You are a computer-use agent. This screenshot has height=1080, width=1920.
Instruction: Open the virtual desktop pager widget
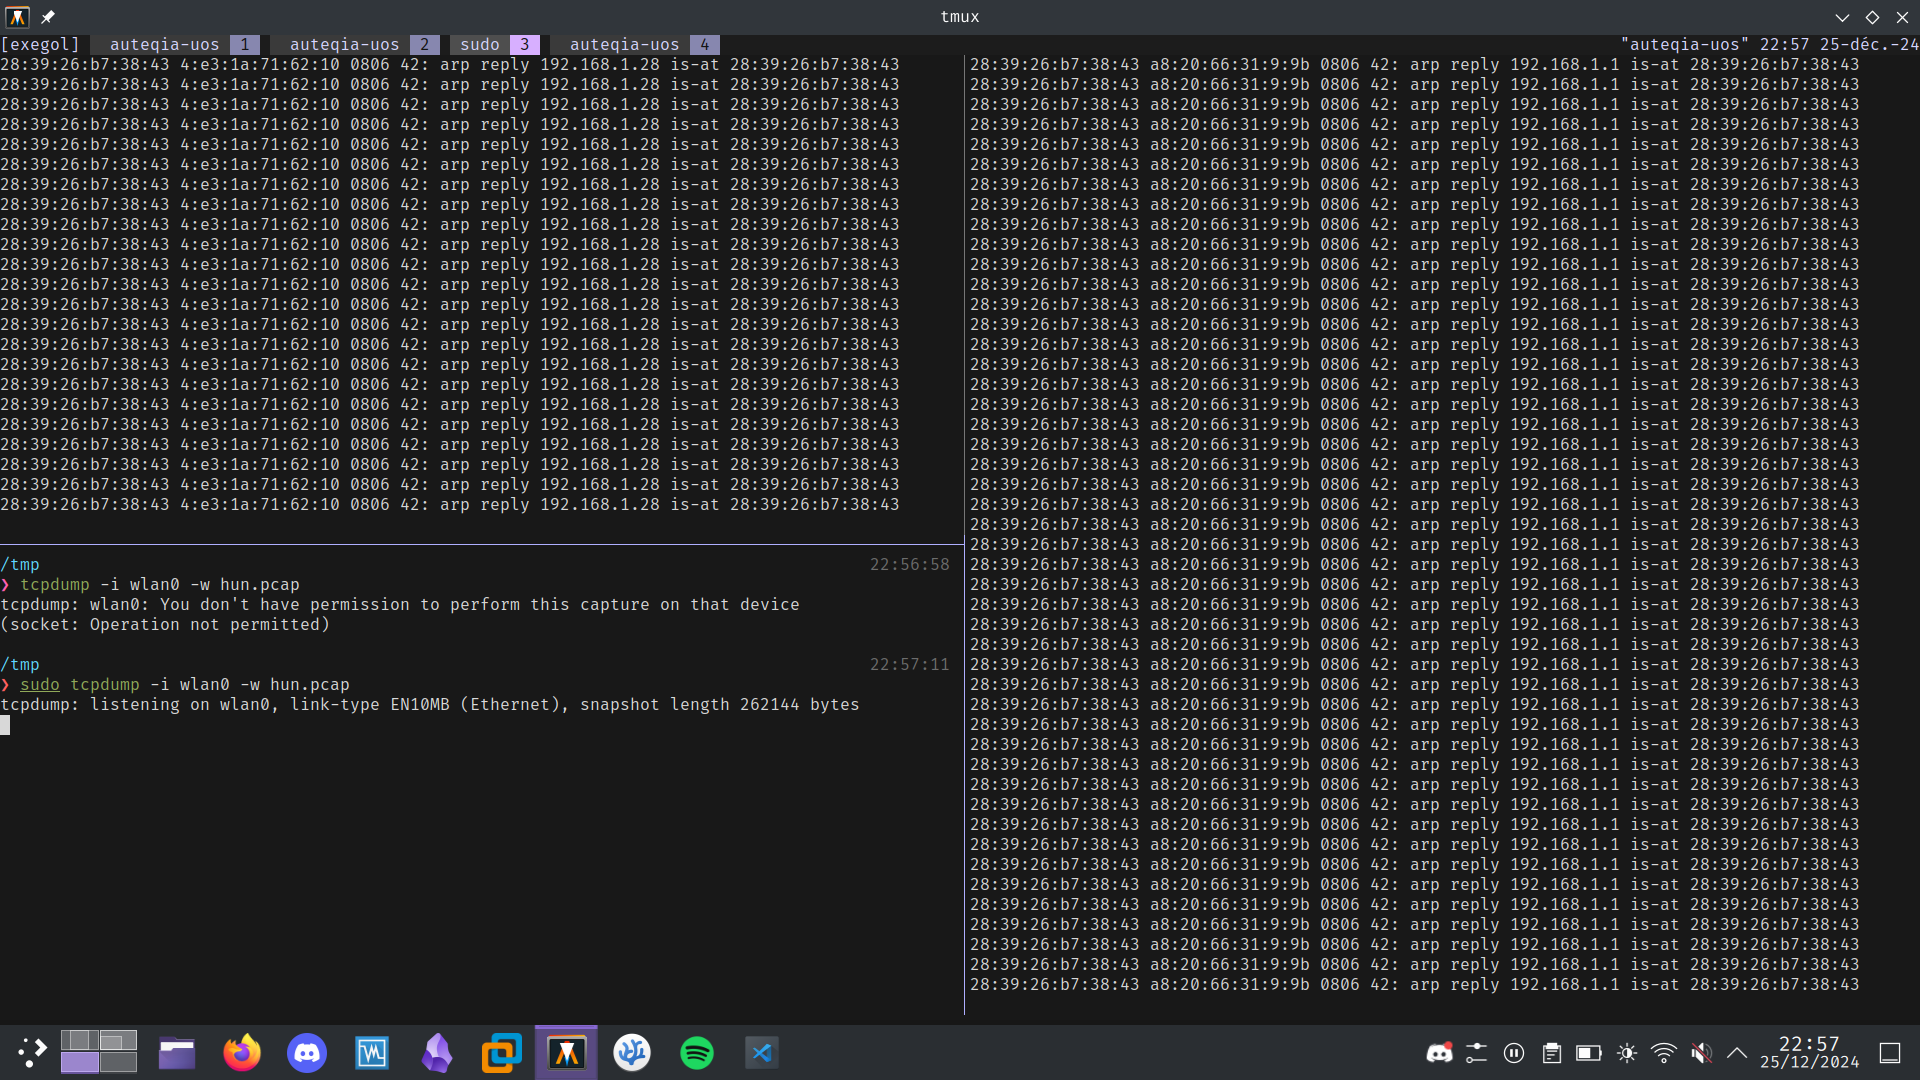pos(99,1052)
